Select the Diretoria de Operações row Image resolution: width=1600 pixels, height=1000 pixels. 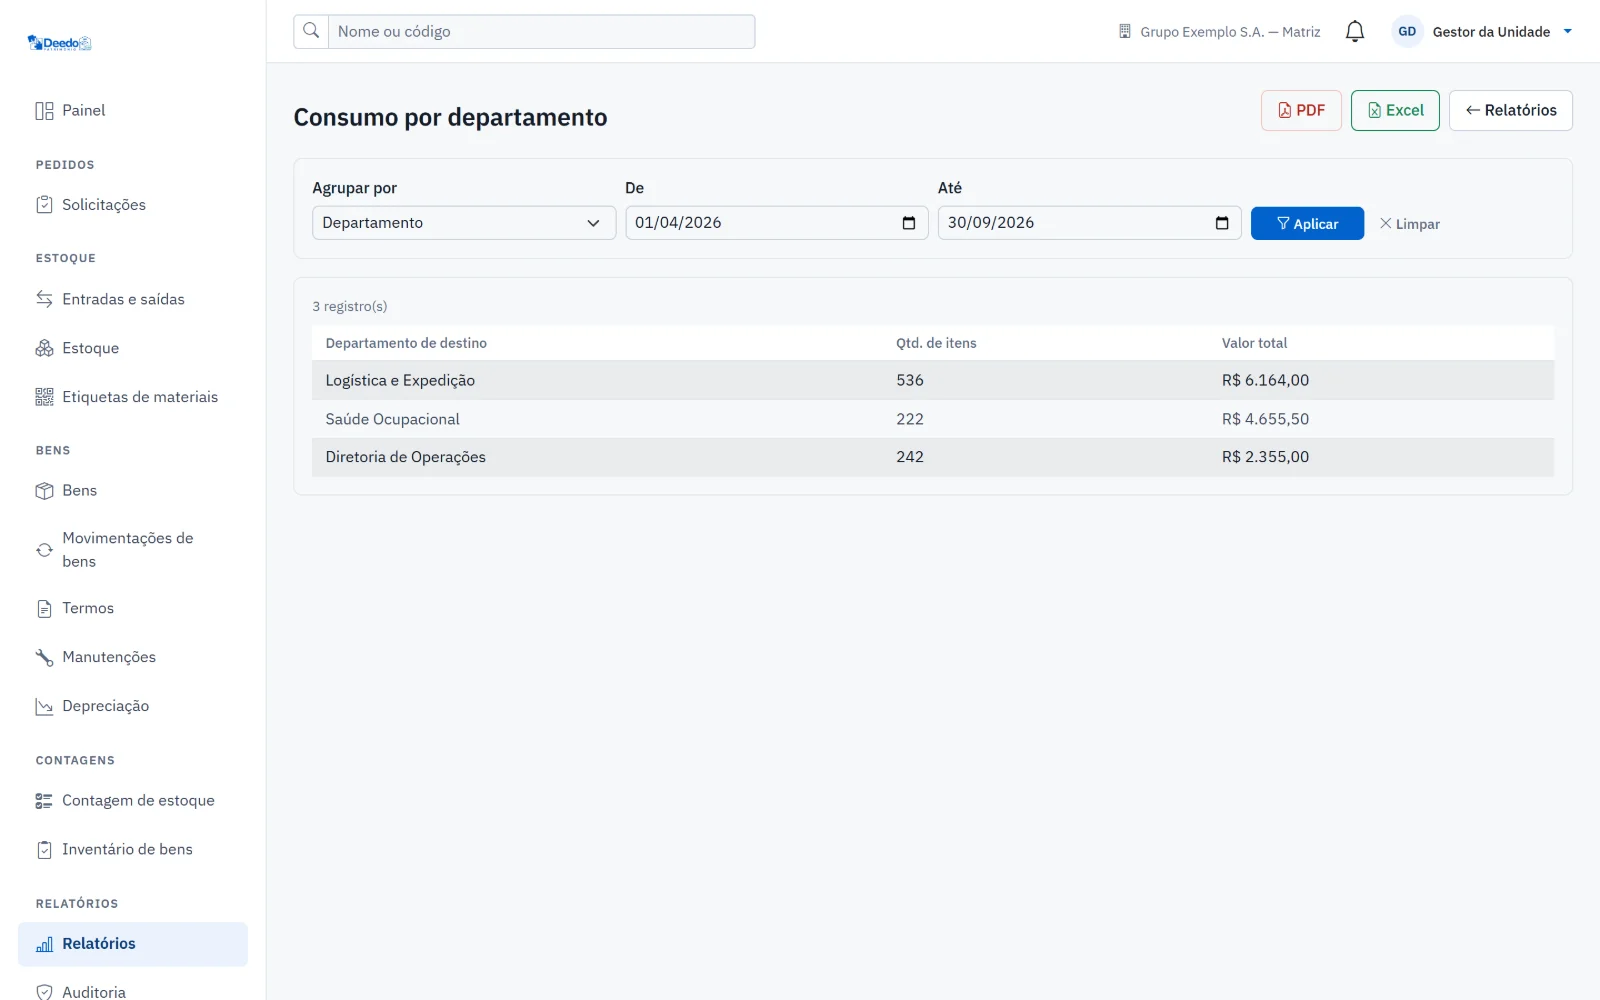(933, 457)
